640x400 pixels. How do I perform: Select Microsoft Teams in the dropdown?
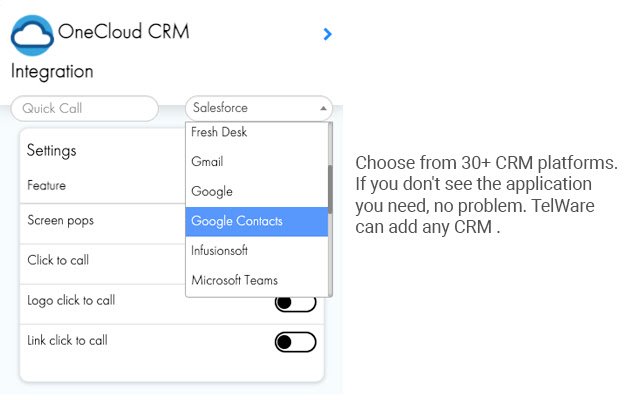pos(257,280)
